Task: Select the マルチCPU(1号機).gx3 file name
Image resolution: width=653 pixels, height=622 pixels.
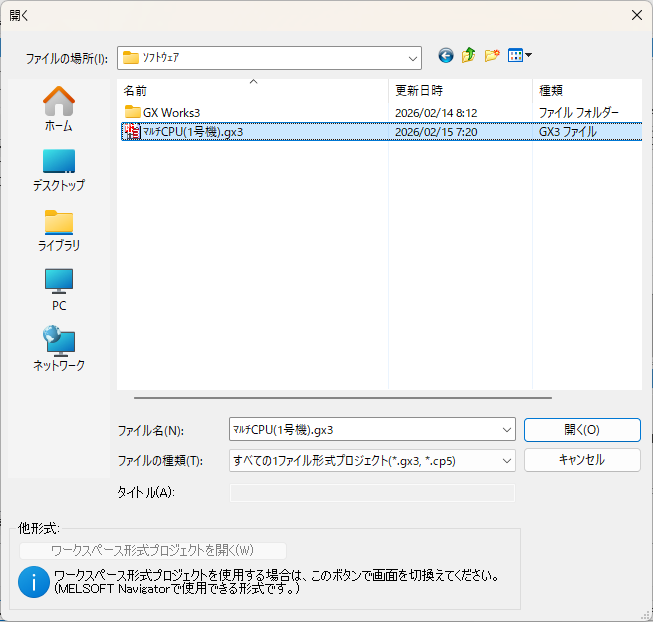Action: [x=192, y=132]
